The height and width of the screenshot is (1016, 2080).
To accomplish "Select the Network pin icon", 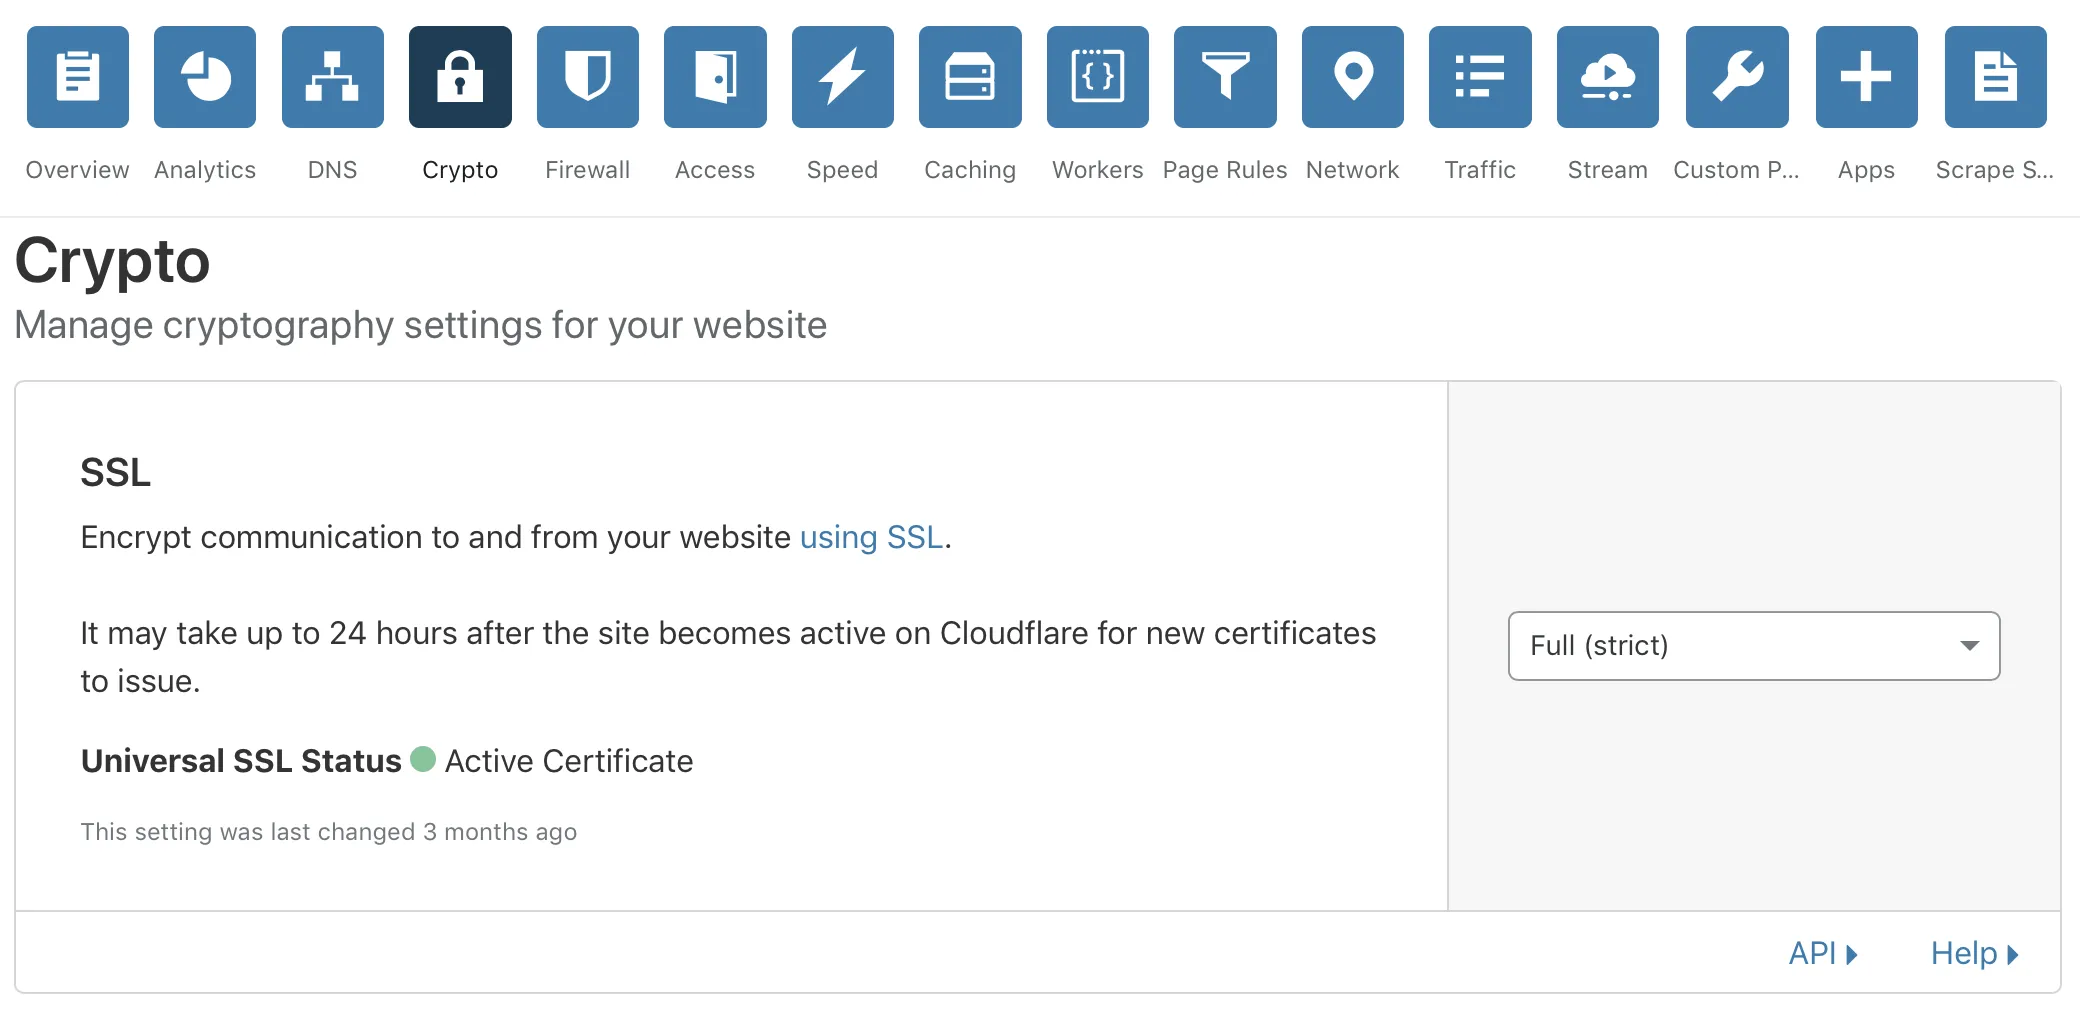I will click(x=1352, y=76).
